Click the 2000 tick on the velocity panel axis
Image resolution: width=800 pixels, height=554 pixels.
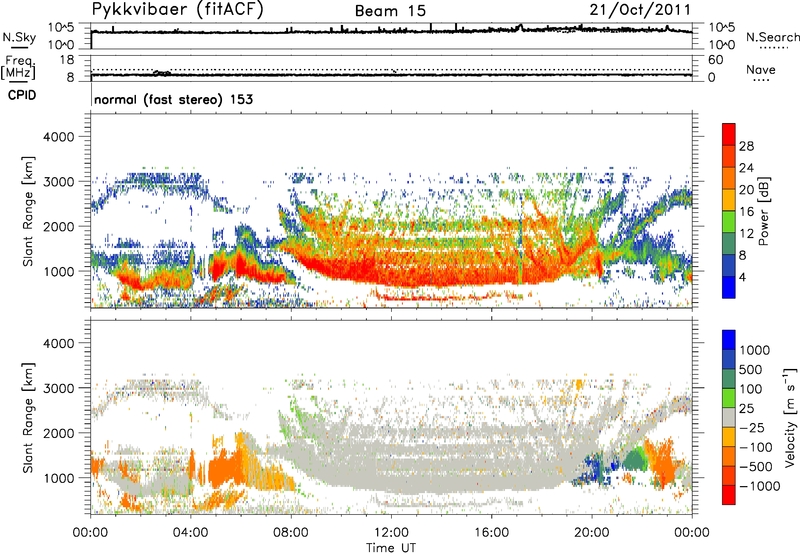[58, 433]
